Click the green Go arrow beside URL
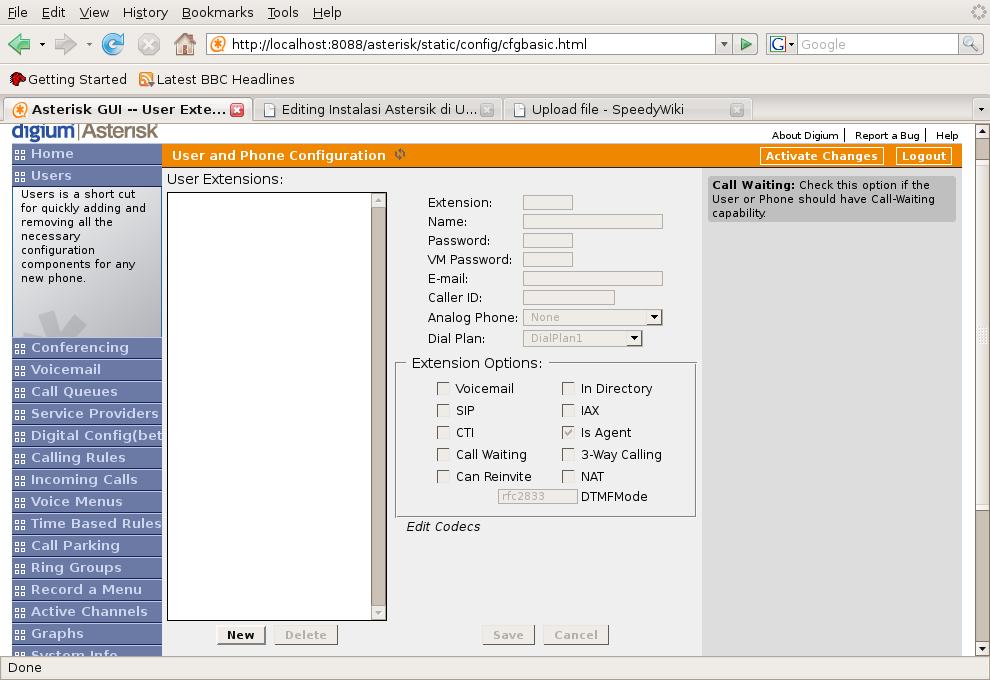 746,44
